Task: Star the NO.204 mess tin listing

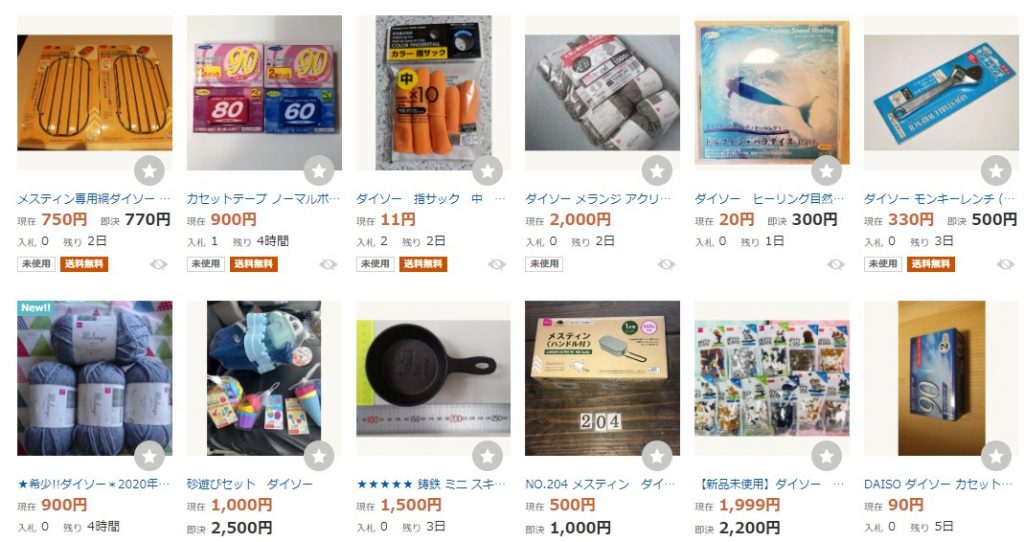Action: 657,456
